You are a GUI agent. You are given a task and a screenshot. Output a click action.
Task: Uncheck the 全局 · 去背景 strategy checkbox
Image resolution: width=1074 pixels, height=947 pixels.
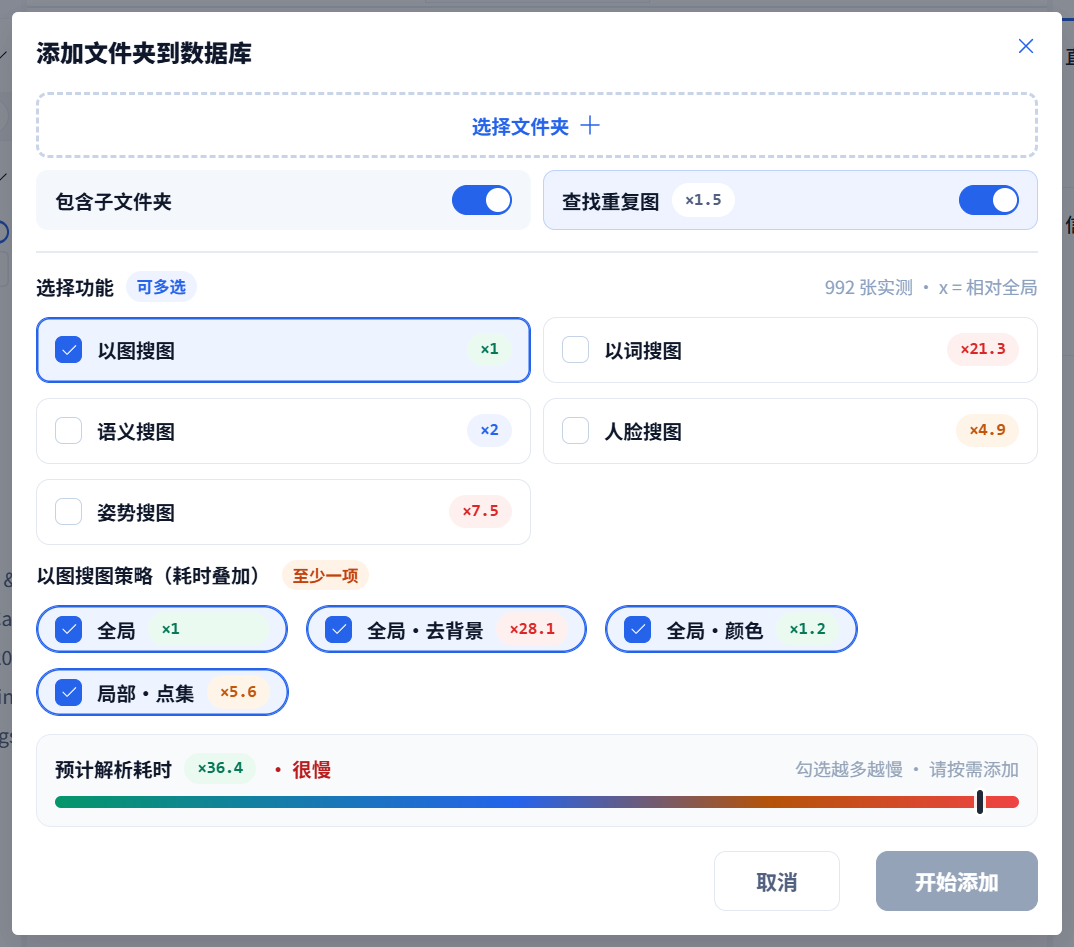338,629
